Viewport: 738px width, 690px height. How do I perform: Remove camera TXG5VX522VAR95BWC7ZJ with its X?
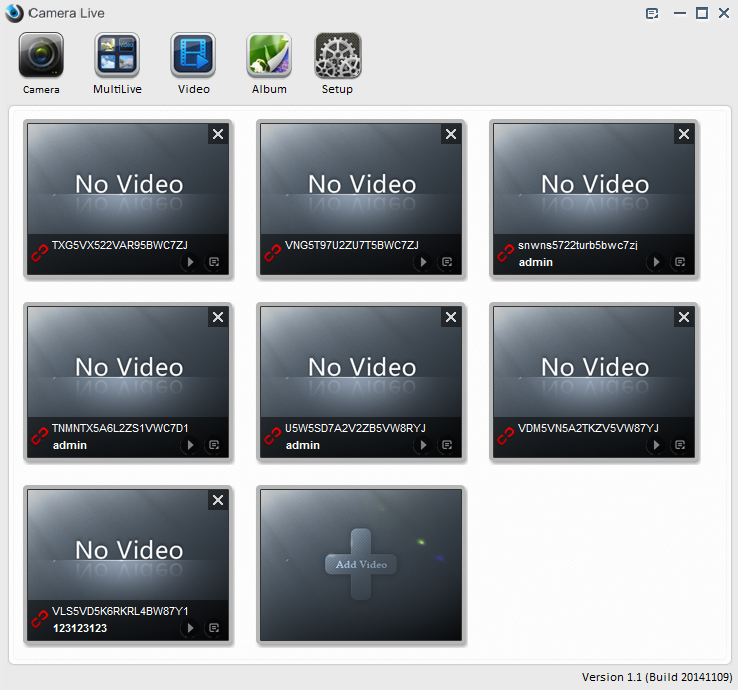point(218,134)
